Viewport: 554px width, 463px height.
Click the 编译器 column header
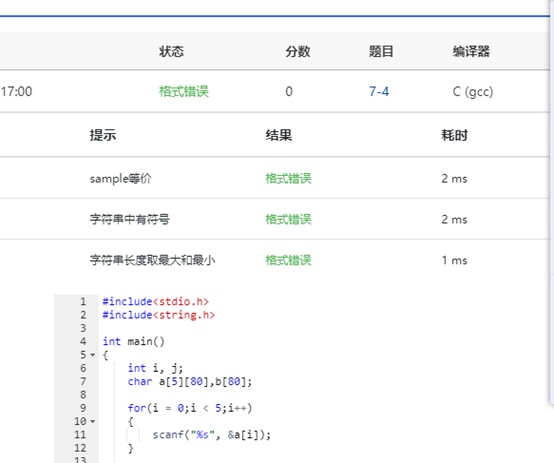[x=471, y=51]
